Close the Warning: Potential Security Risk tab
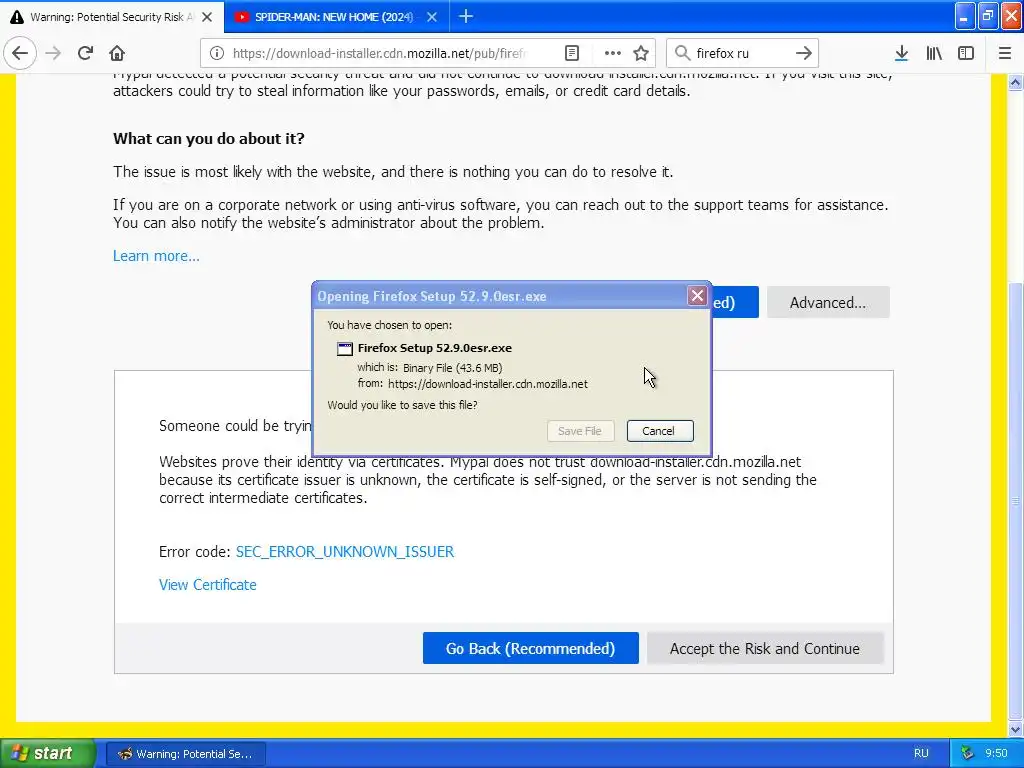The height and width of the screenshot is (768, 1024). (207, 17)
